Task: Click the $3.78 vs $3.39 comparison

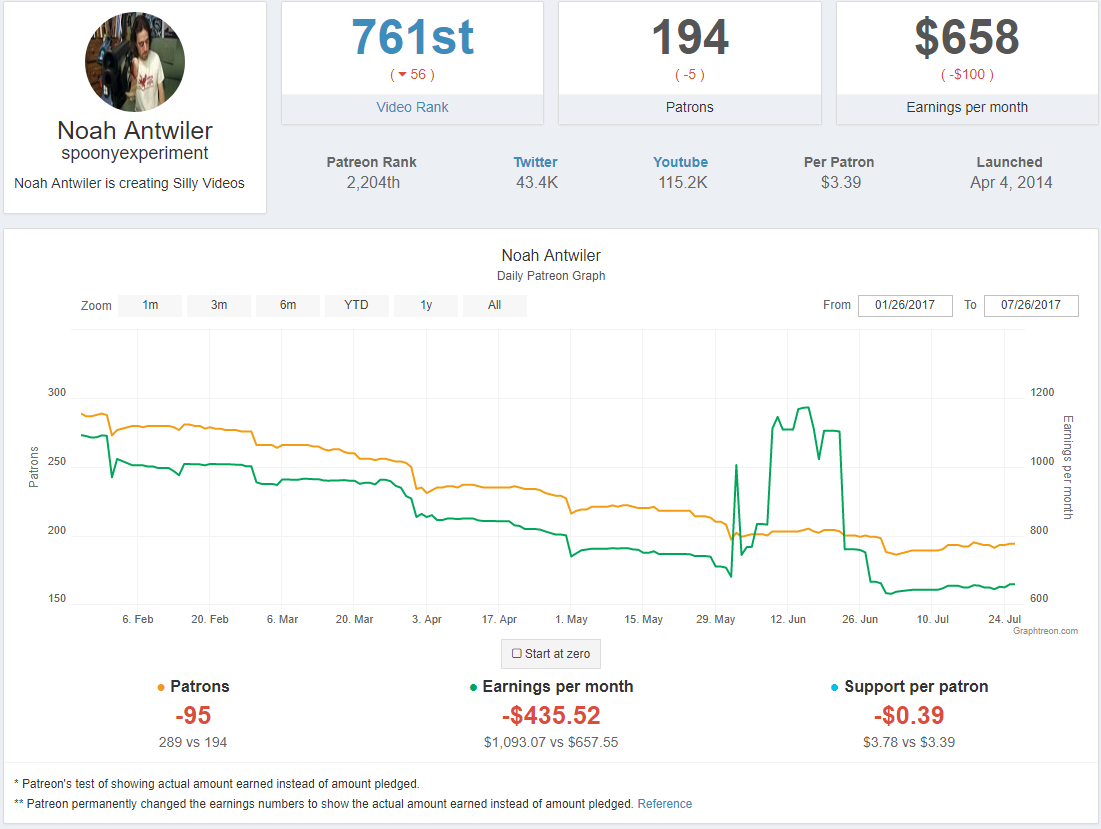Action: tap(909, 742)
